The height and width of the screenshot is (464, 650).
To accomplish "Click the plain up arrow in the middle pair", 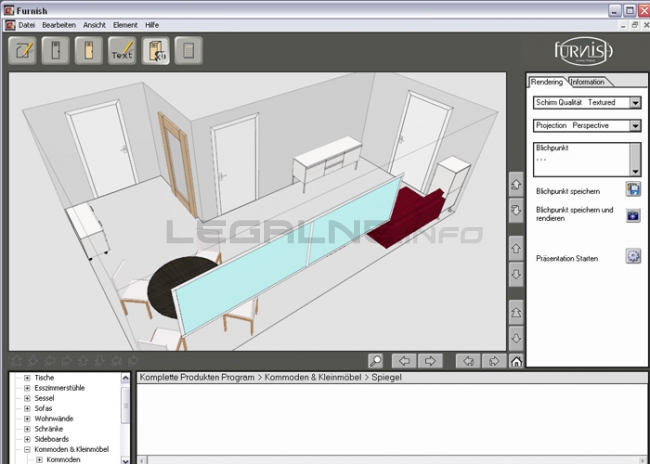I will click(516, 248).
